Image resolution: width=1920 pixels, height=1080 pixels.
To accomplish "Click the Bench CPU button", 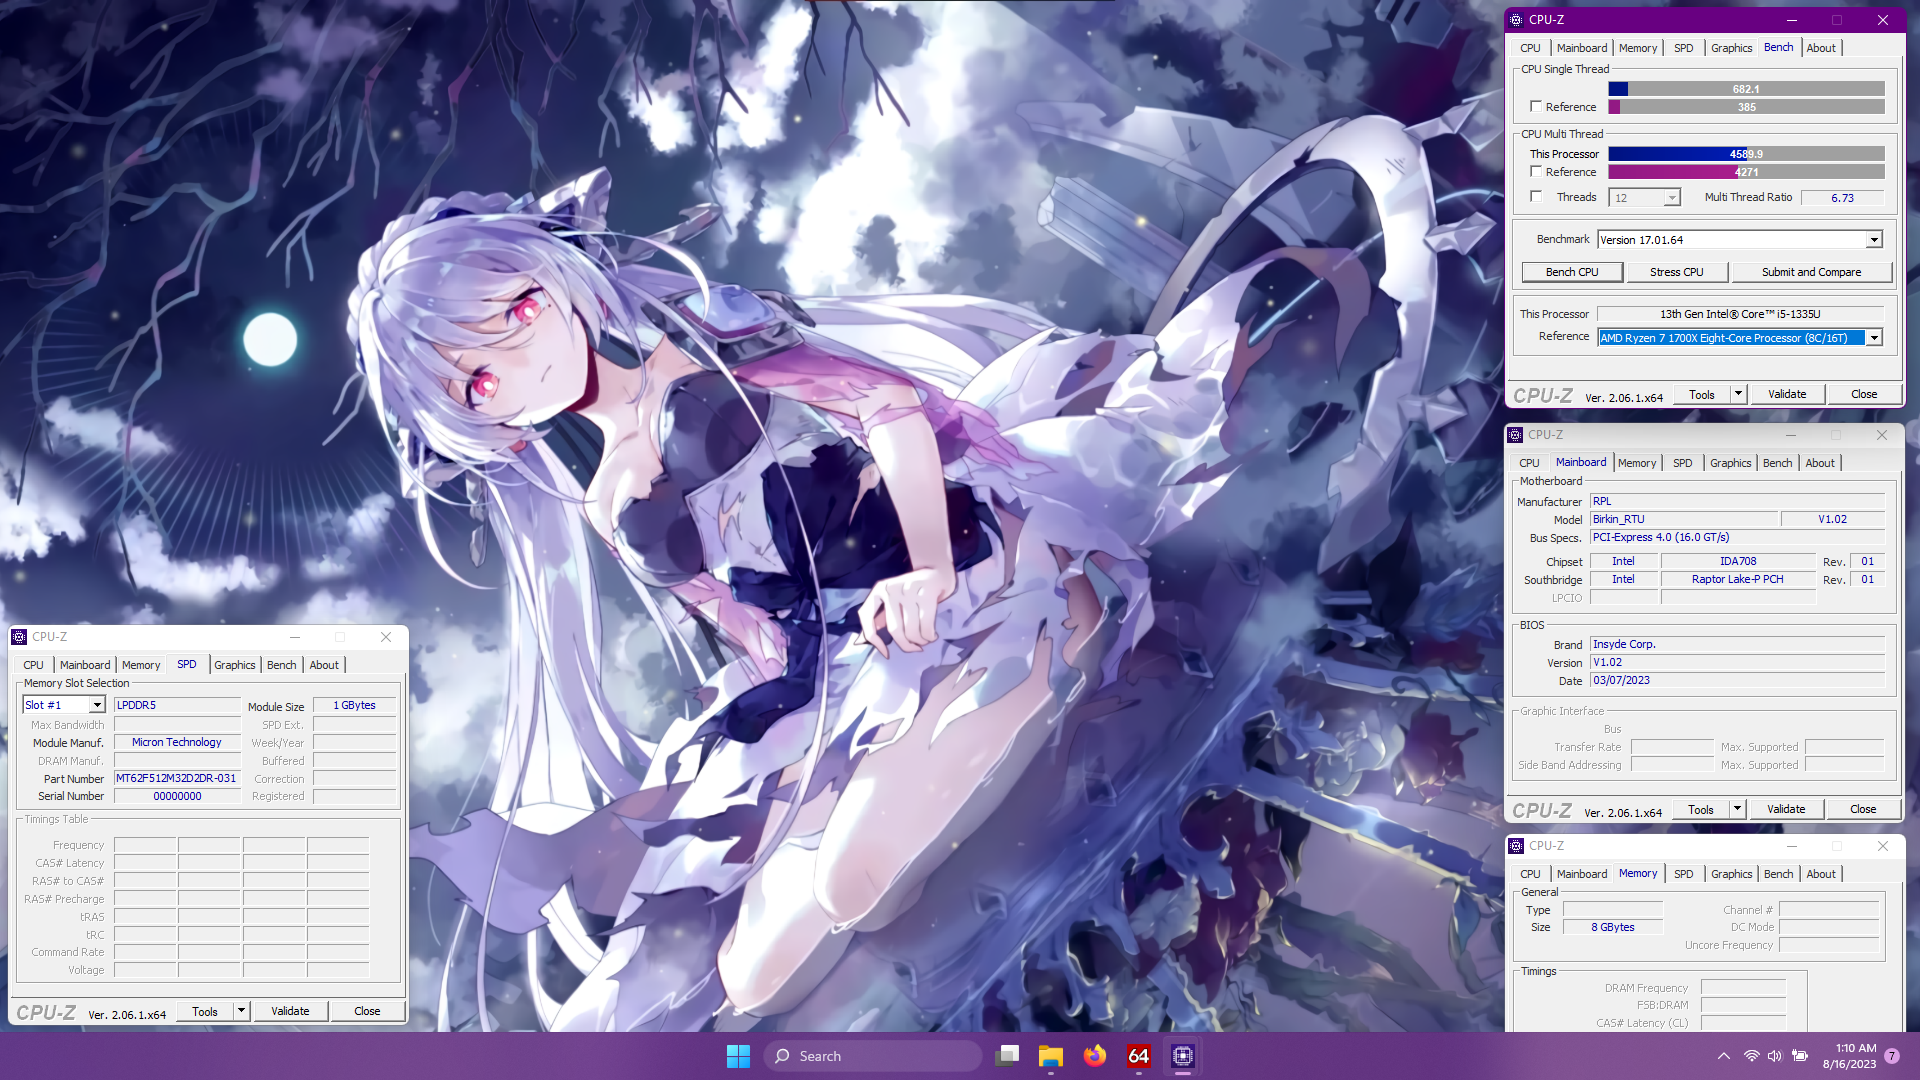I will coord(1571,272).
